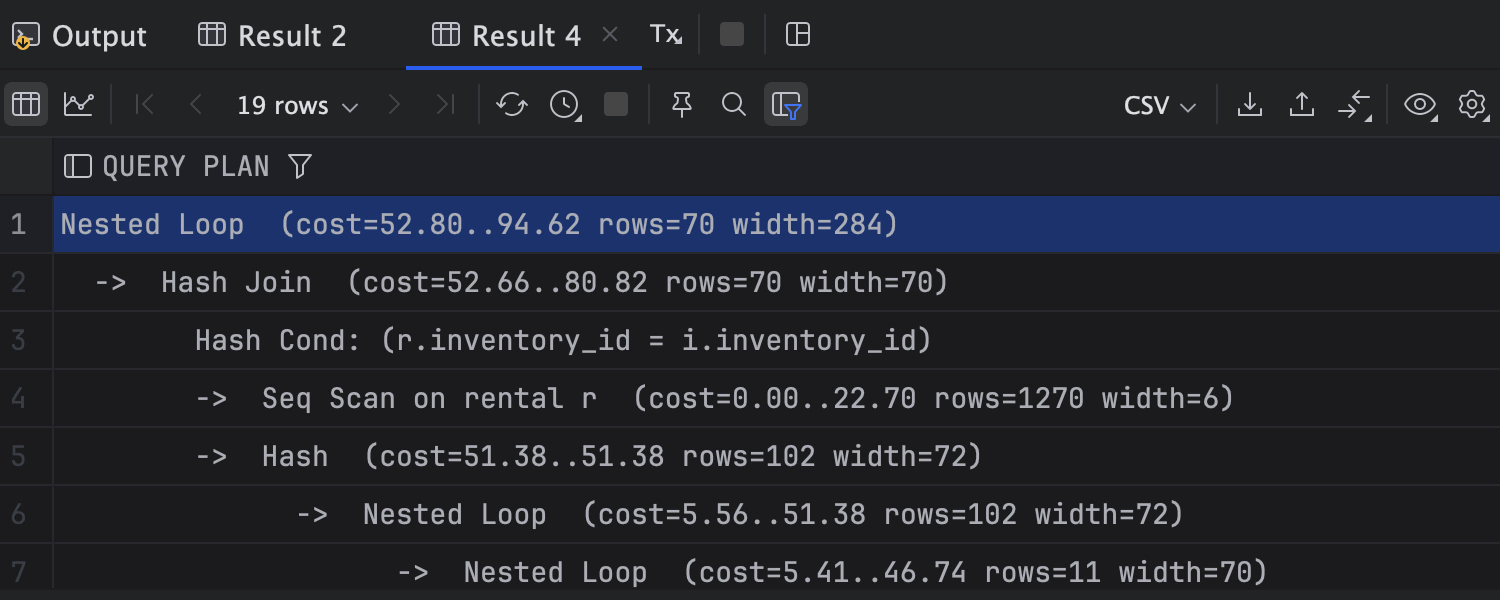The height and width of the screenshot is (600, 1500).
Task: Open result settings gear
Action: pyautogui.click(x=1472, y=104)
